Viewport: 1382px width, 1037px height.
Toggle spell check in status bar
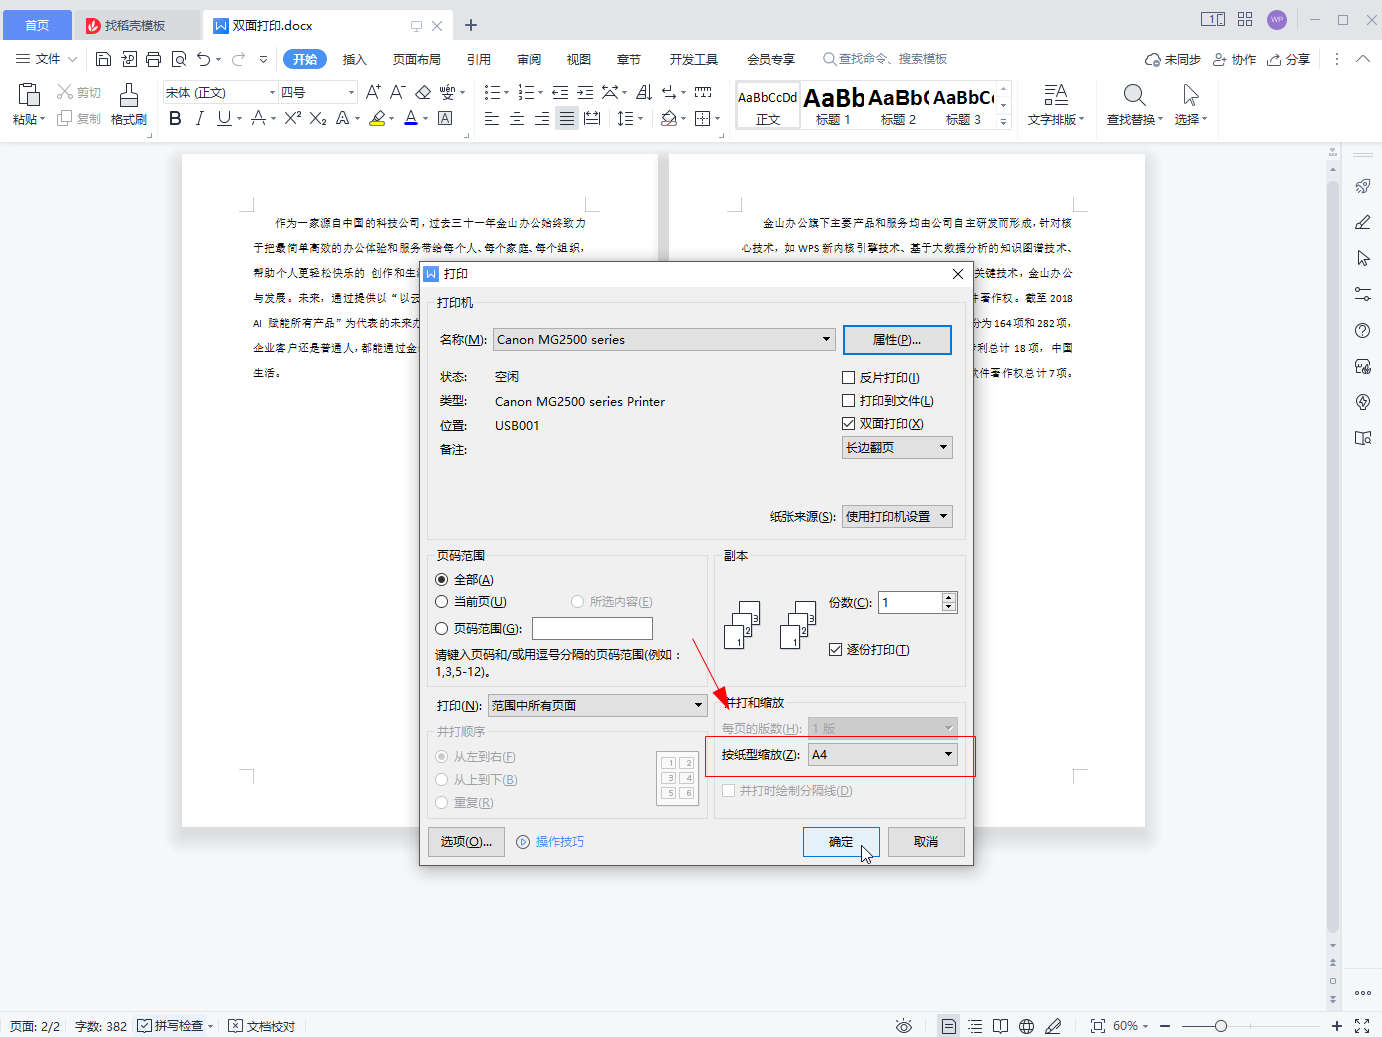tap(175, 1026)
